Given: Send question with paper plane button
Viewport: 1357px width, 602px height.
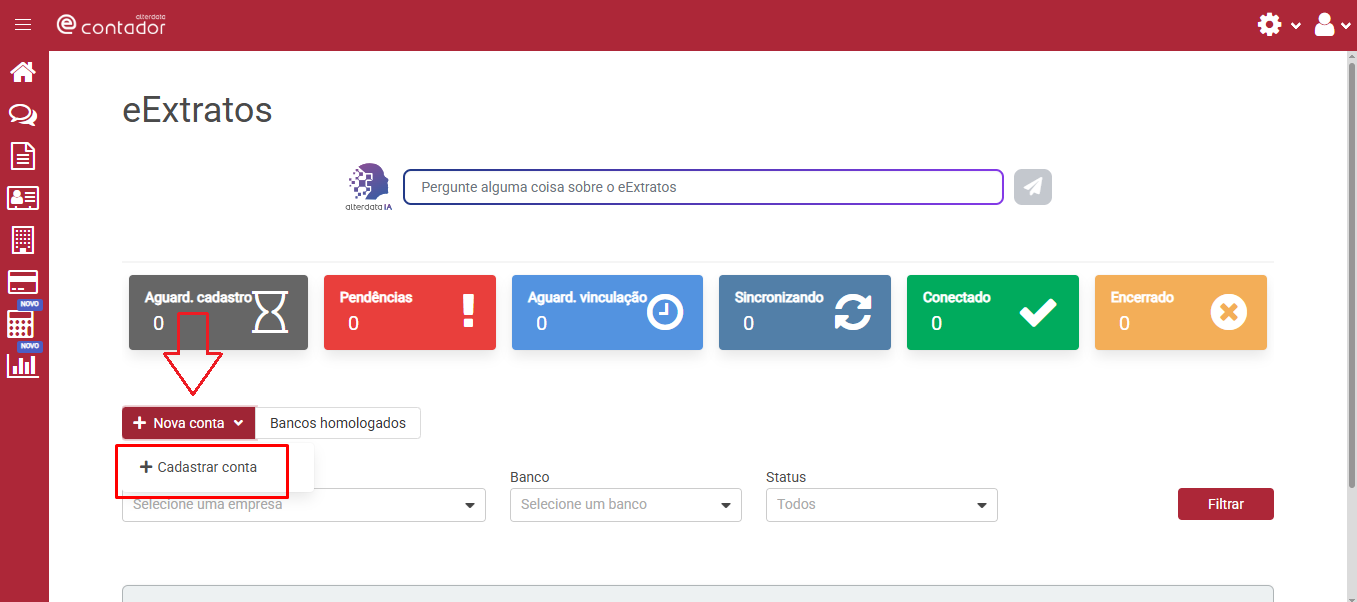Looking at the screenshot, I should tap(1033, 187).
